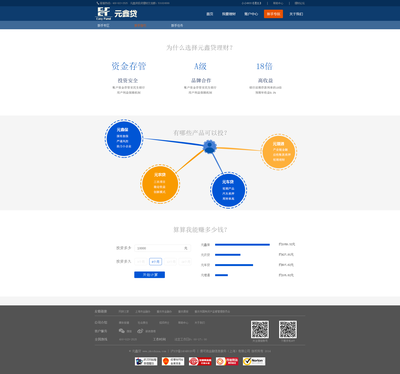Open 账户中心 in the main navigation
Screen dimensions: 400x374
point(251,14)
